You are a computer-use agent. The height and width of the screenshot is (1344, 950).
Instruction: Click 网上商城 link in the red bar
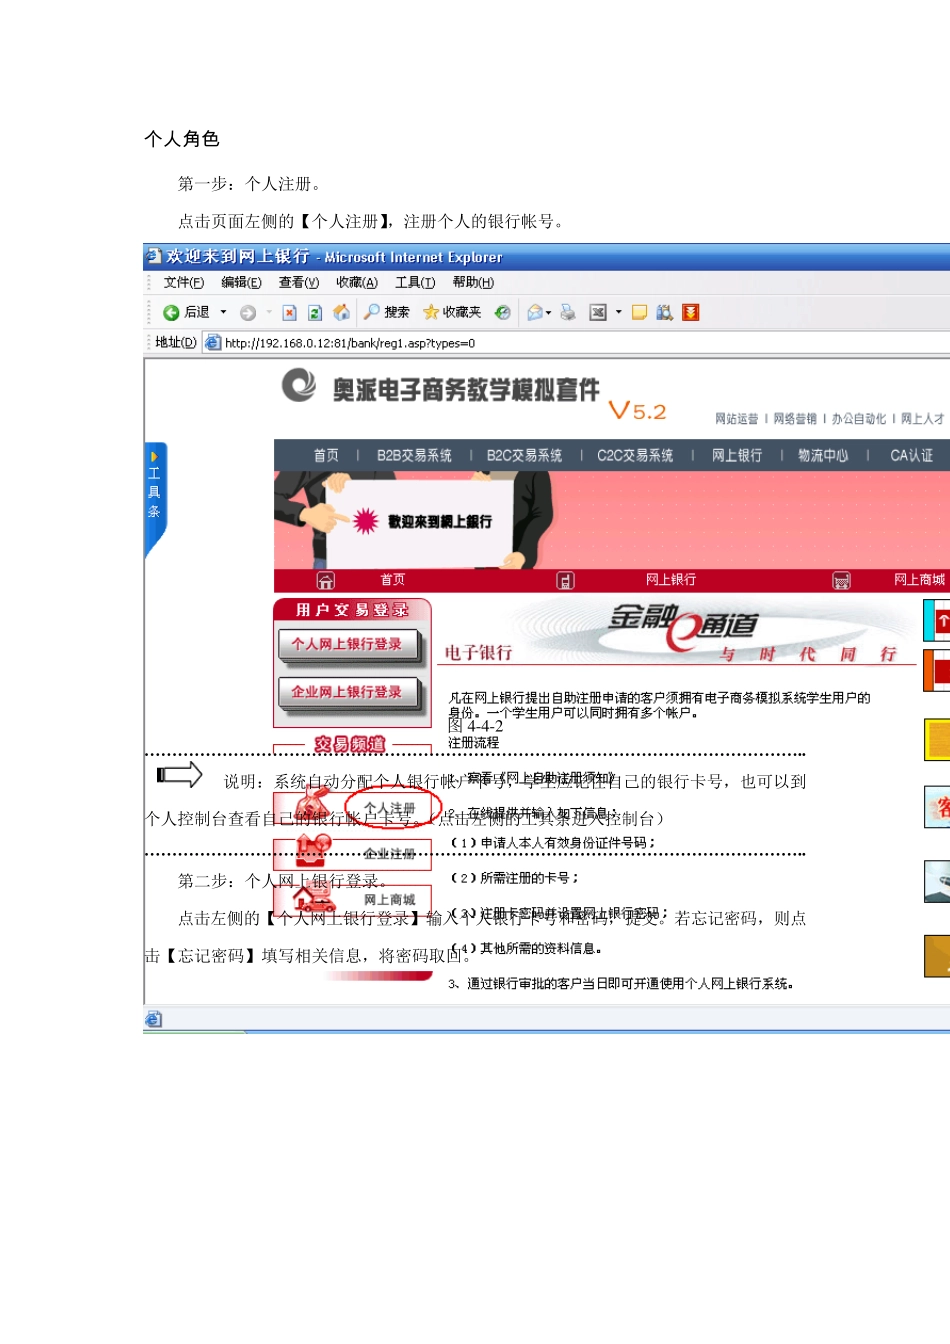(919, 580)
